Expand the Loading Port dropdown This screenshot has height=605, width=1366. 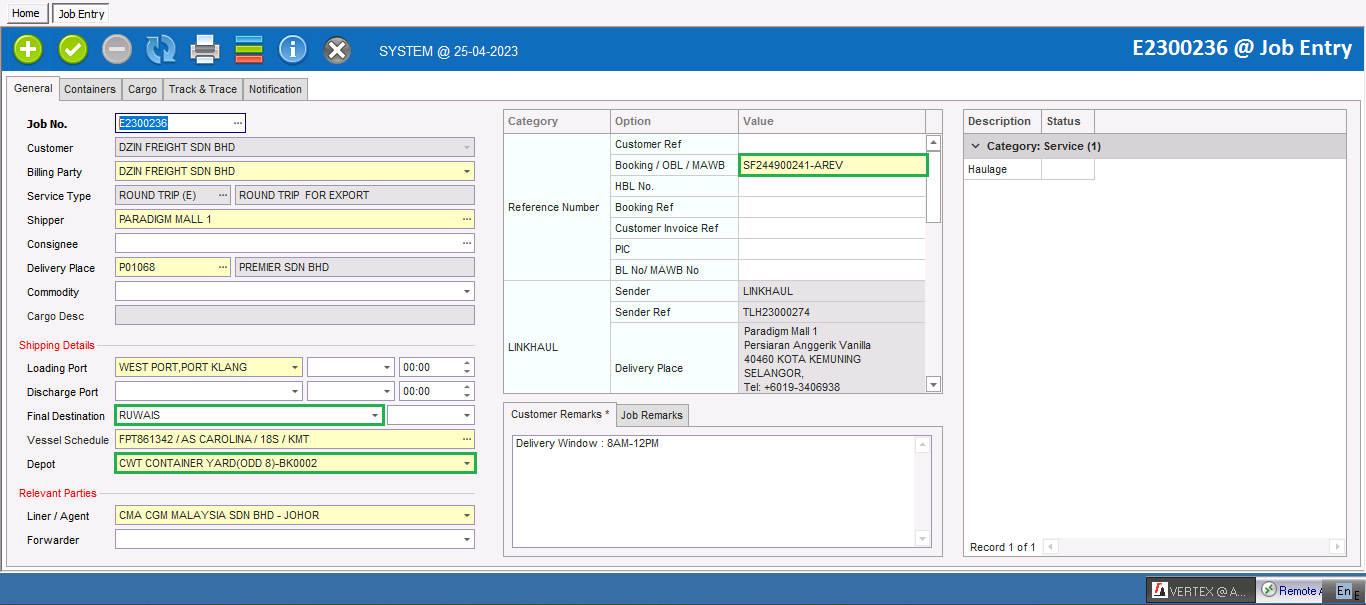[294, 367]
